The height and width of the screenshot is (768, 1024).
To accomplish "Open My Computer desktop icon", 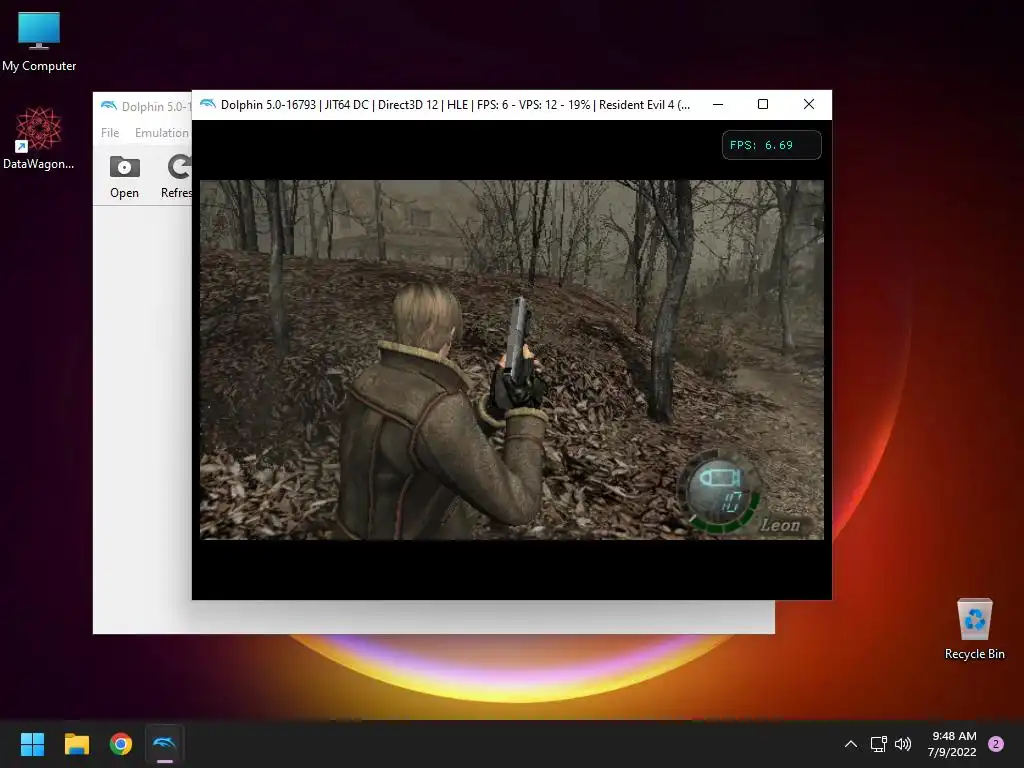I will pos(39,40).
